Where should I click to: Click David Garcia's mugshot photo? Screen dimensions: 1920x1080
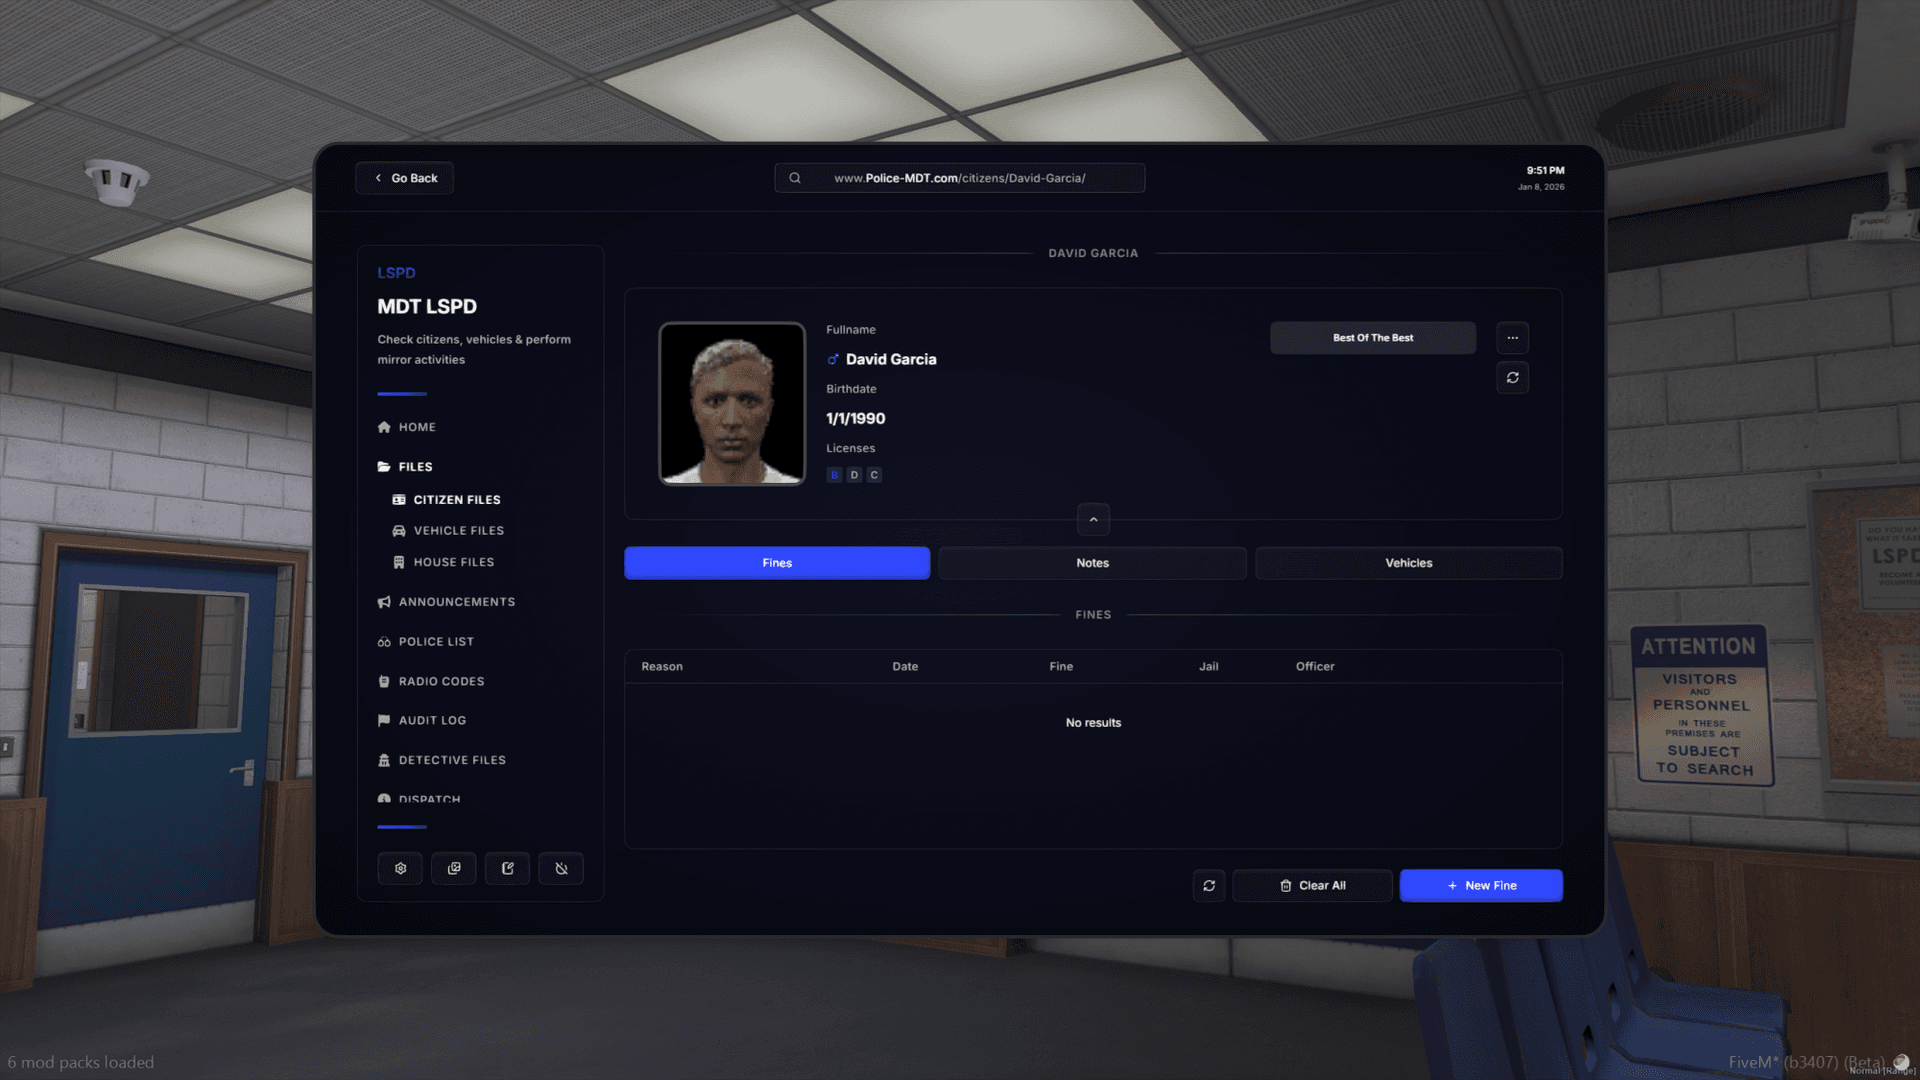[732, 404]
